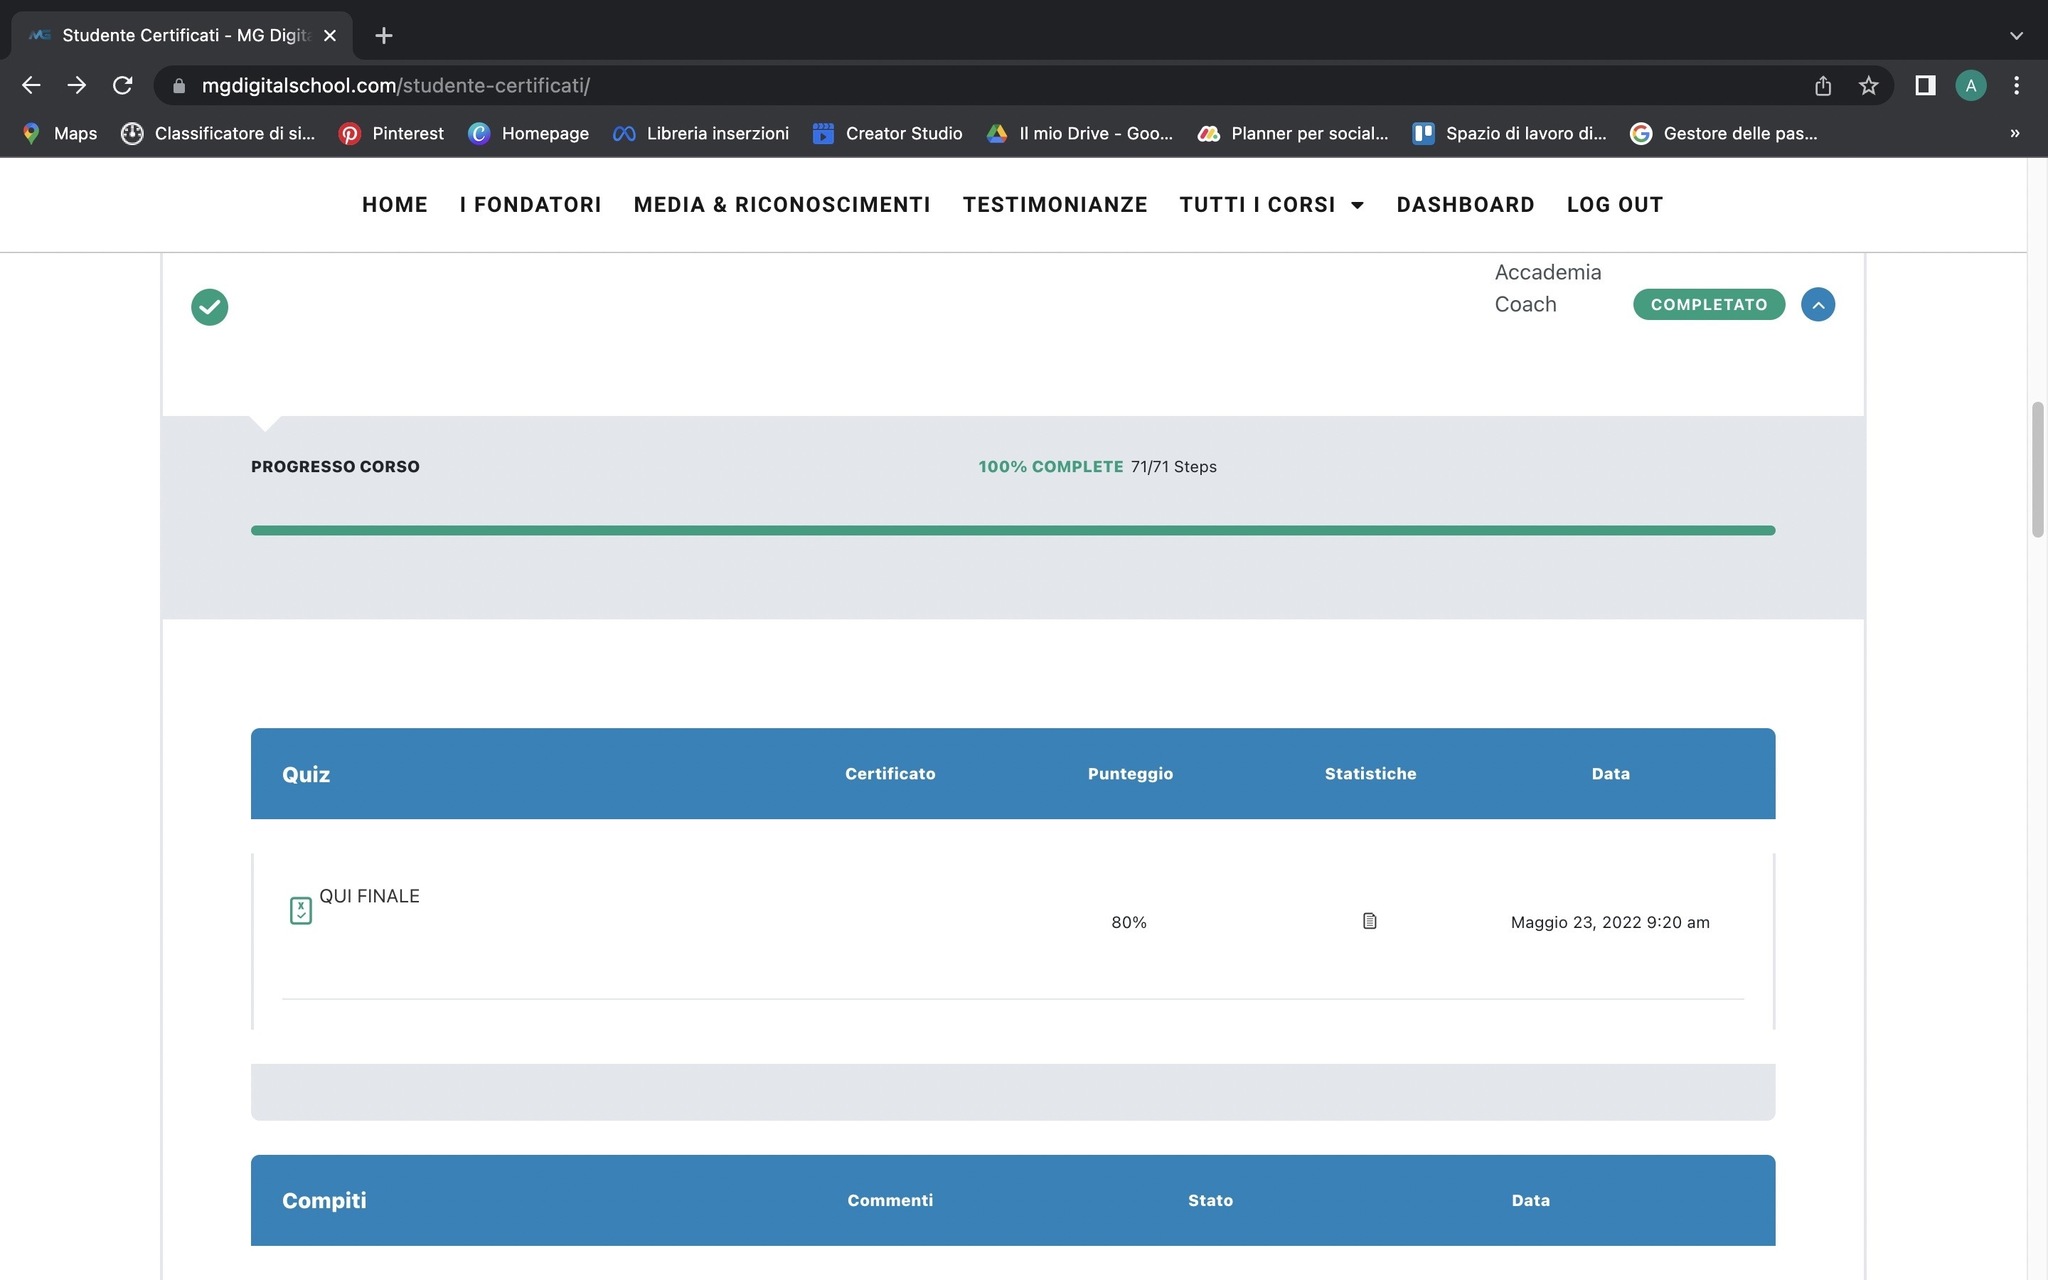The height and width of the screenshot is (1280, 2048).
Task: Go to TESTIMONIANZE page
Action: click(1054, 205)
